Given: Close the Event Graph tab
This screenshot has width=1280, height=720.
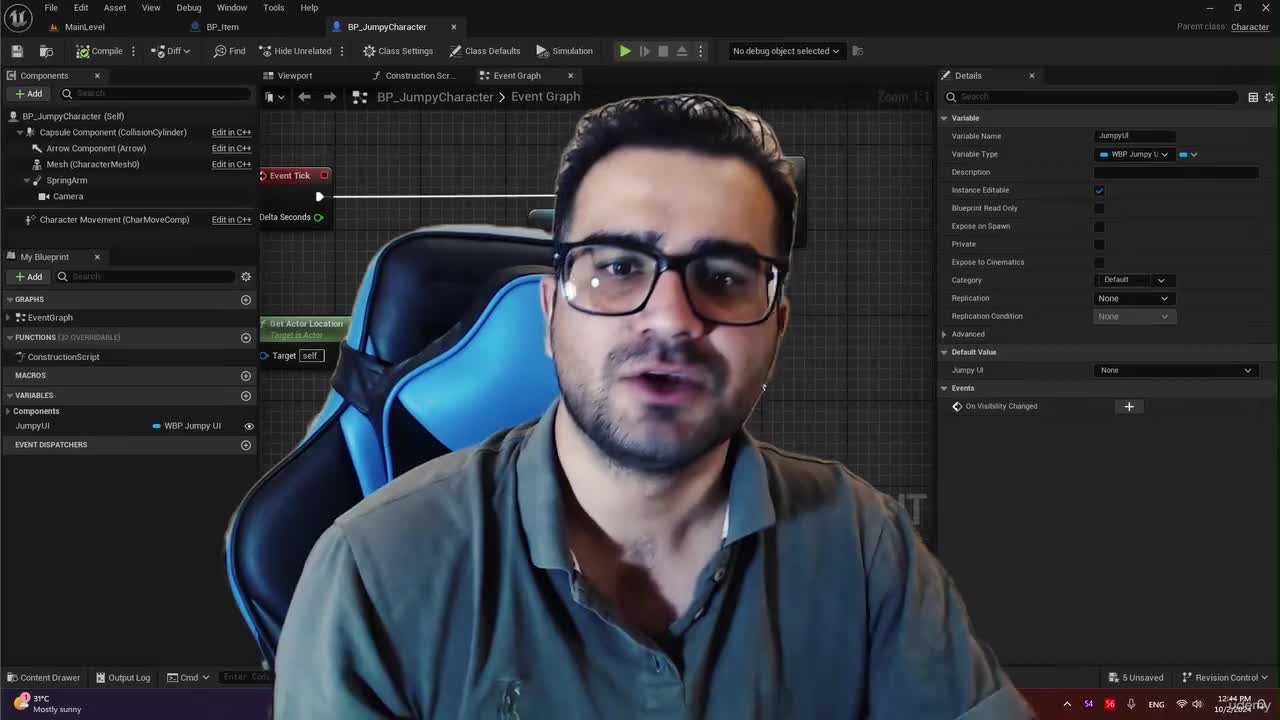Looking at the screenshot, I should (571, 76).
